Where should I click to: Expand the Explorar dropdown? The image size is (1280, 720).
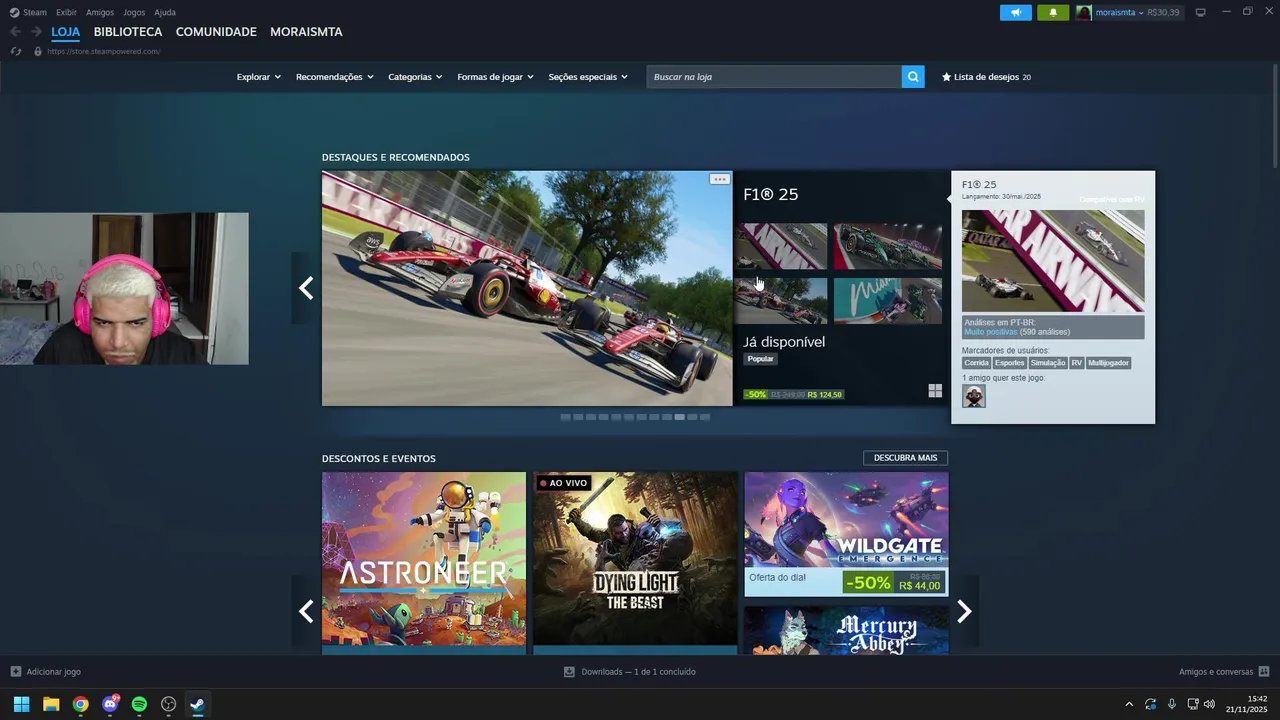point(259,77)
